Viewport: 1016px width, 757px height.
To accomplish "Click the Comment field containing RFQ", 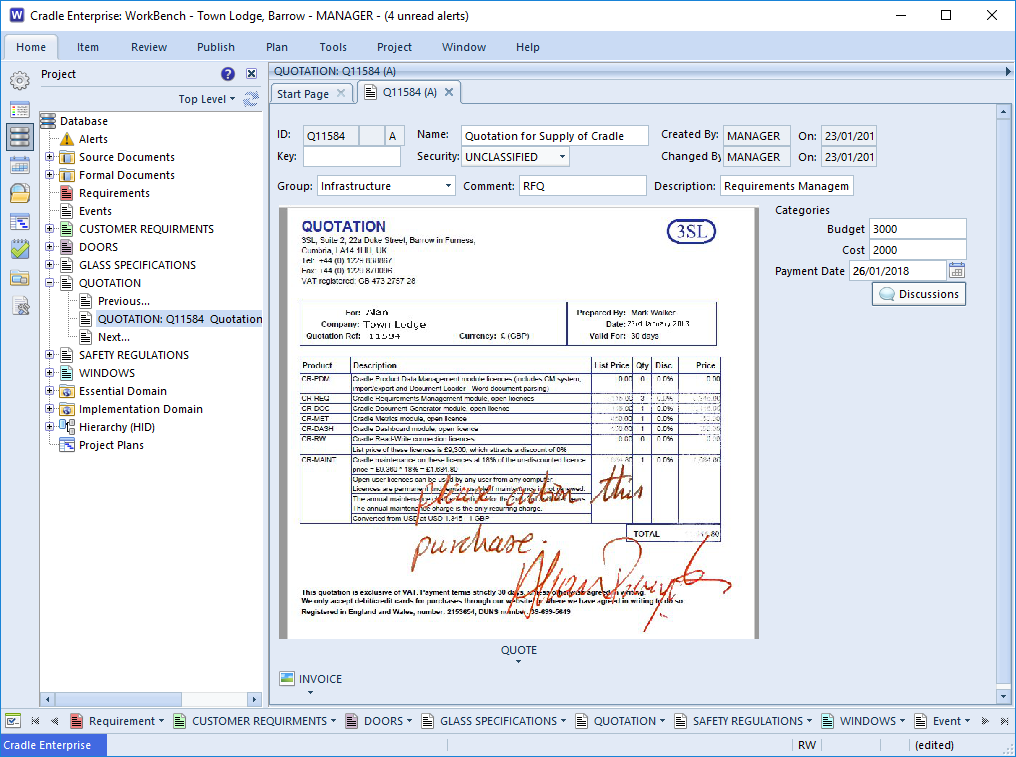I will [x=583, y=186].
